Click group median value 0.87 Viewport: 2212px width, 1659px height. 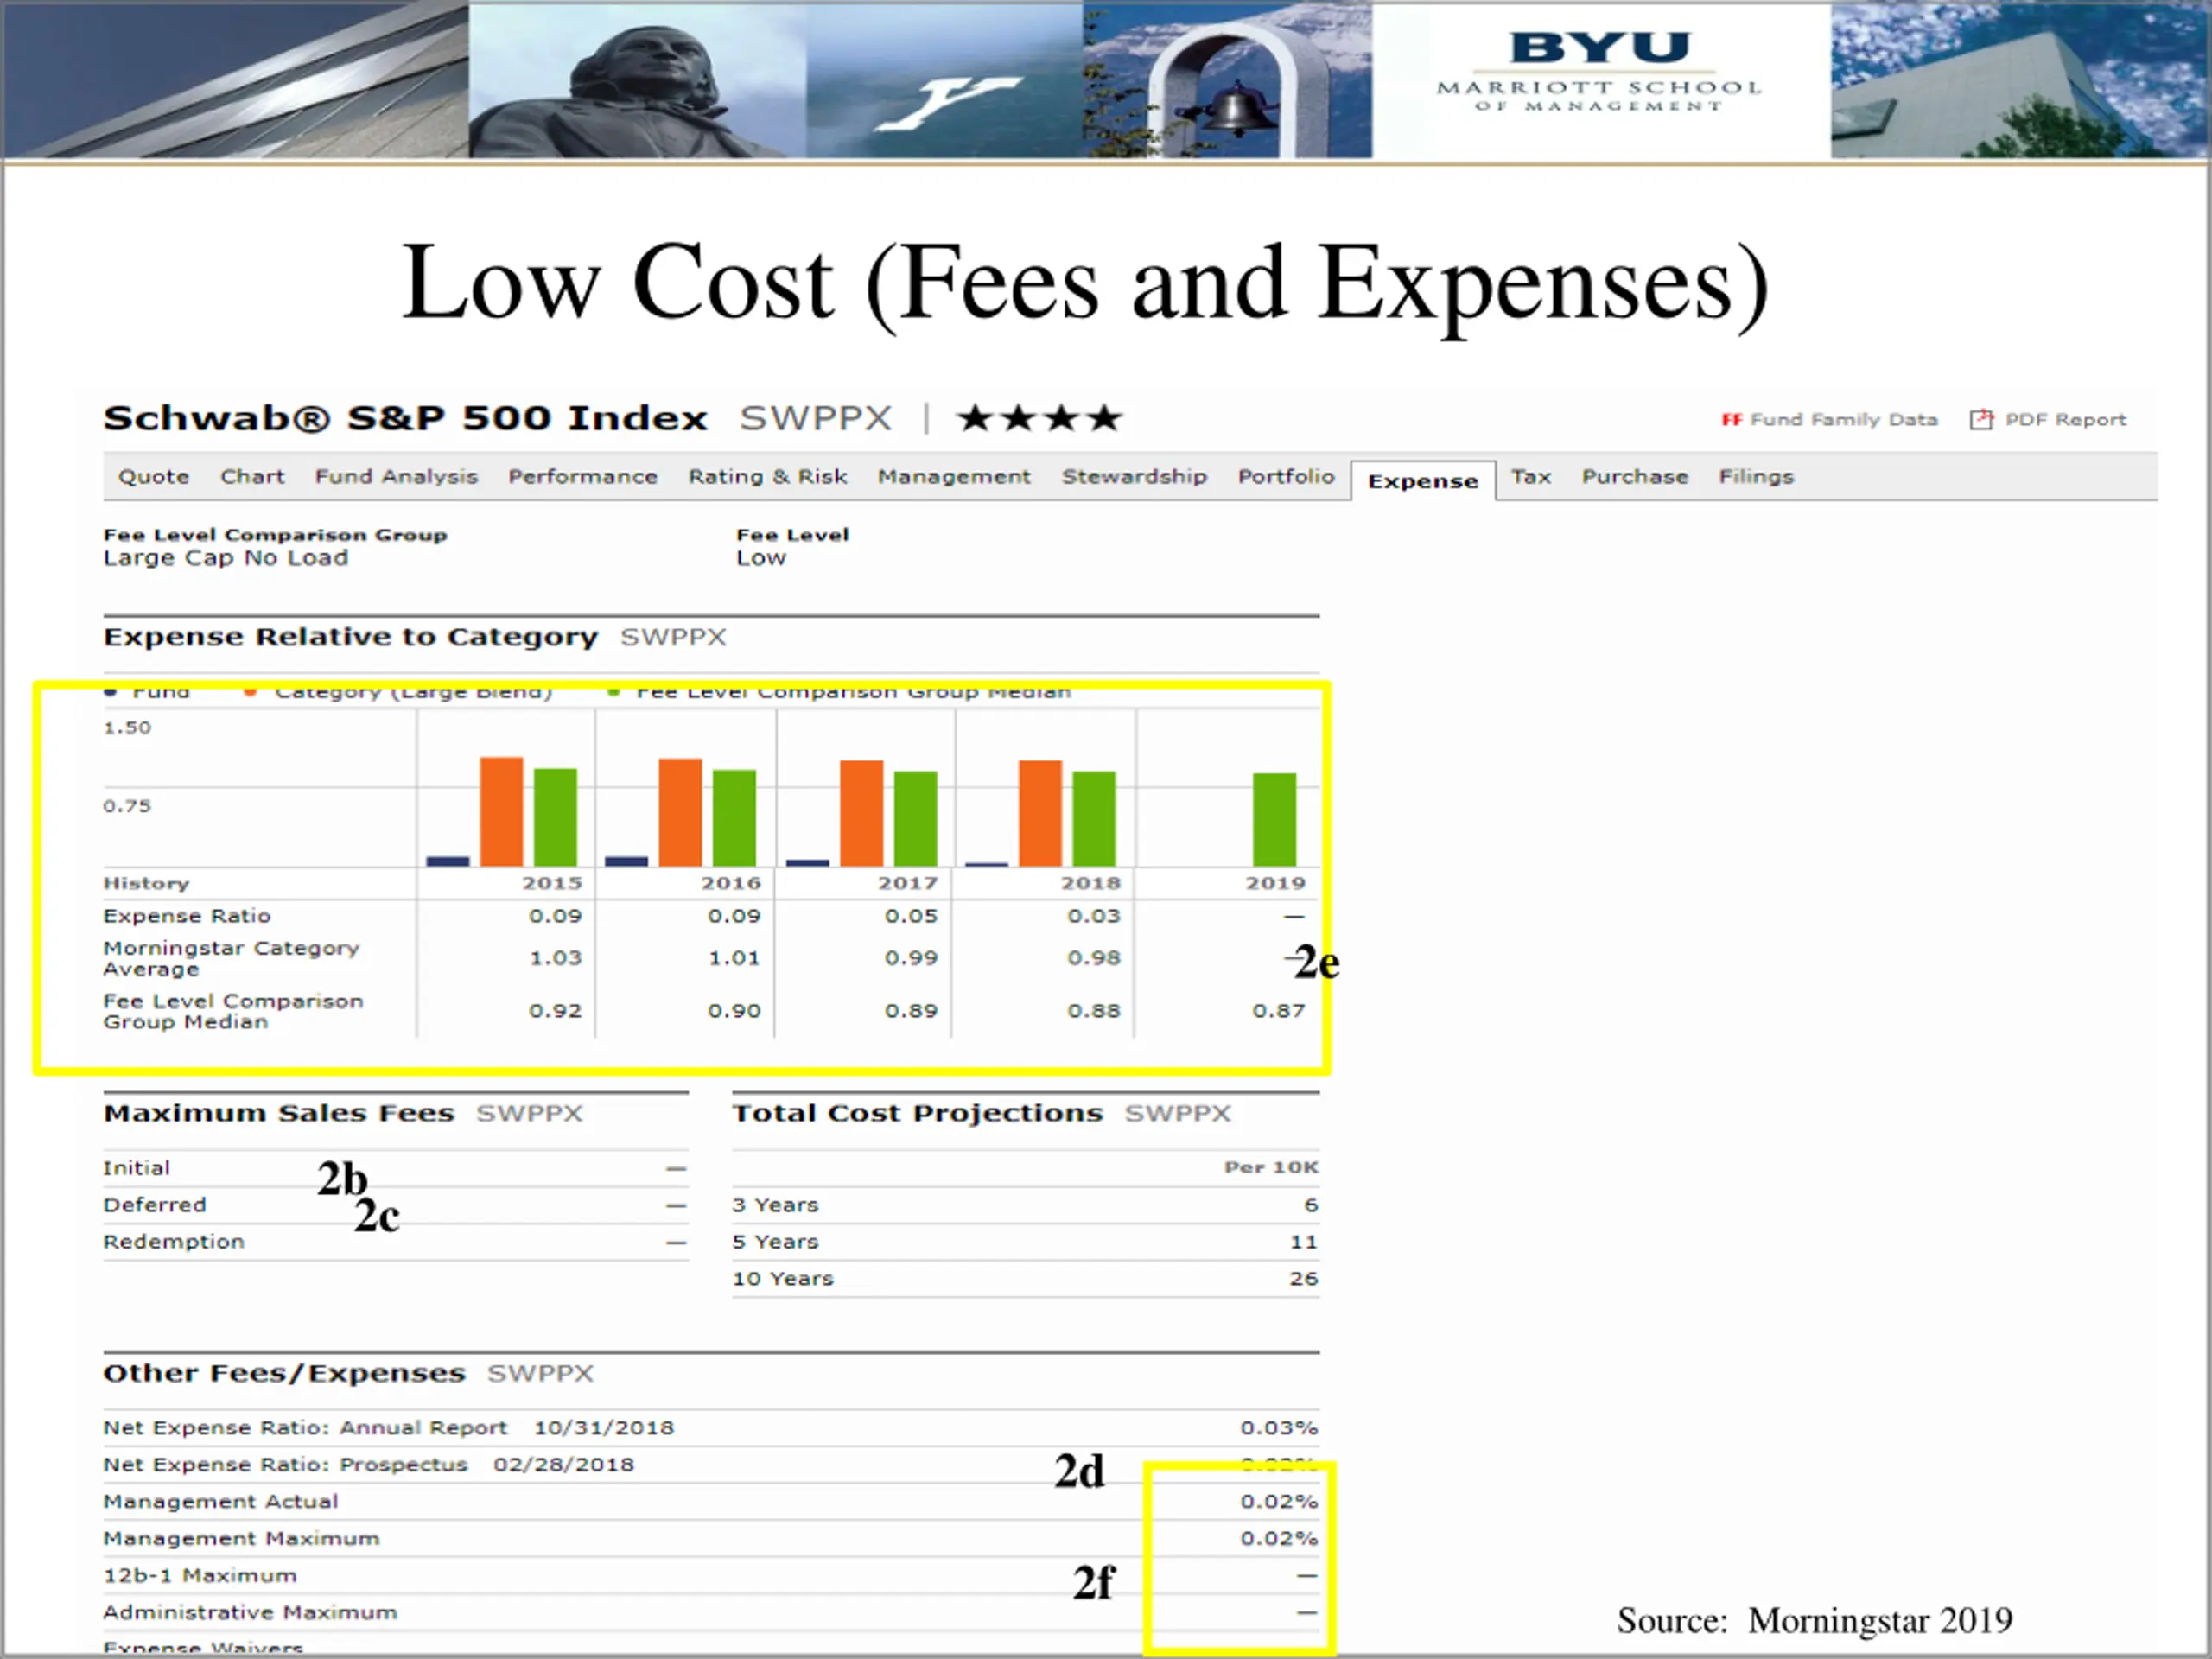(x=1279, y=1011)
